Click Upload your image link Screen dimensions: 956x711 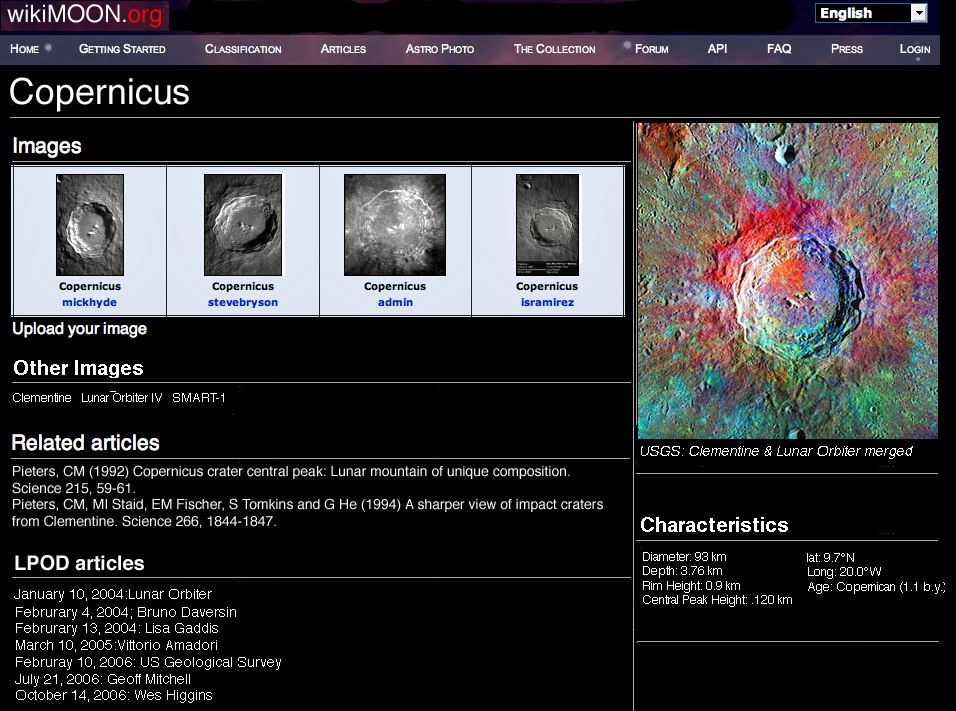click(x=80, y=329)
